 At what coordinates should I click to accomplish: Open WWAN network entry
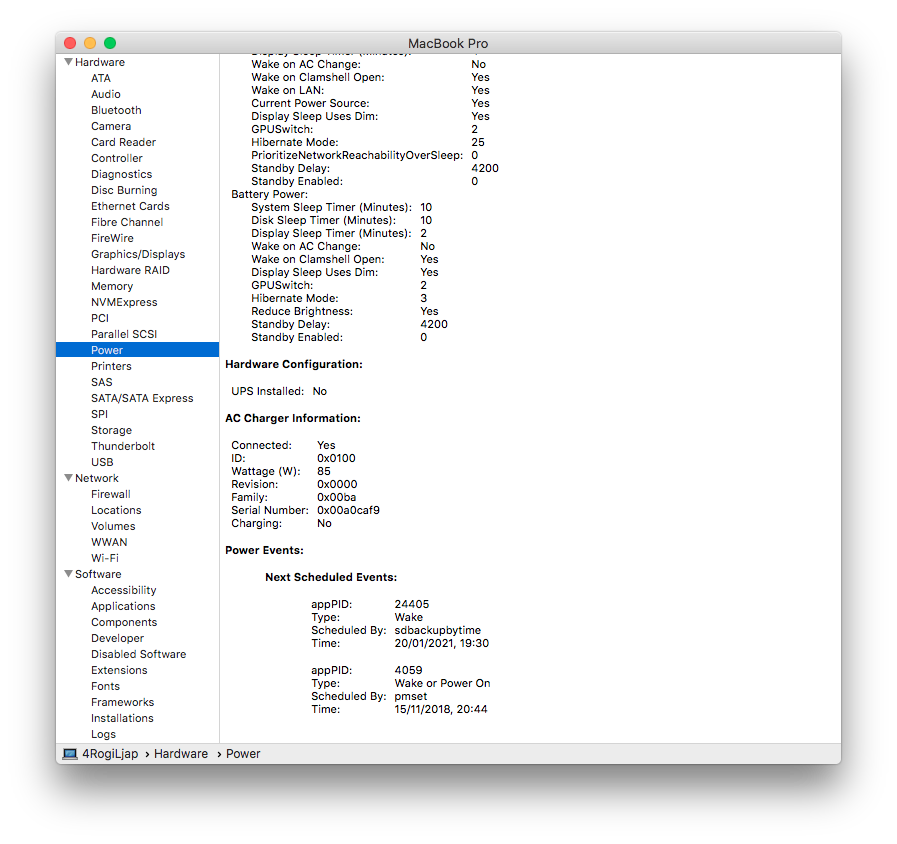click(x=109, y=543)
